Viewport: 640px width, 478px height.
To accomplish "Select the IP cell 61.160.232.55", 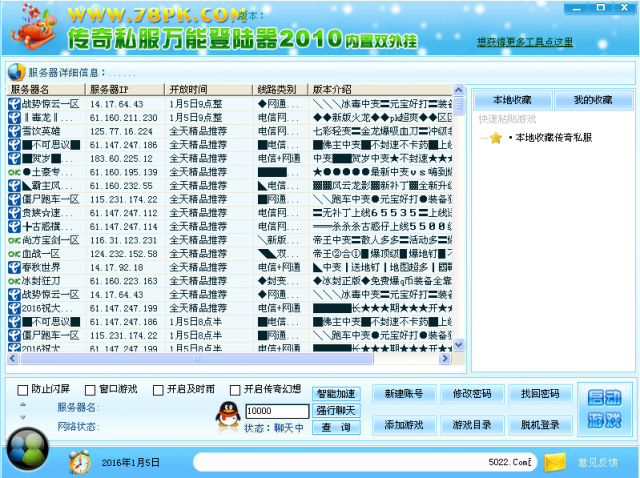I will point(121,186).
